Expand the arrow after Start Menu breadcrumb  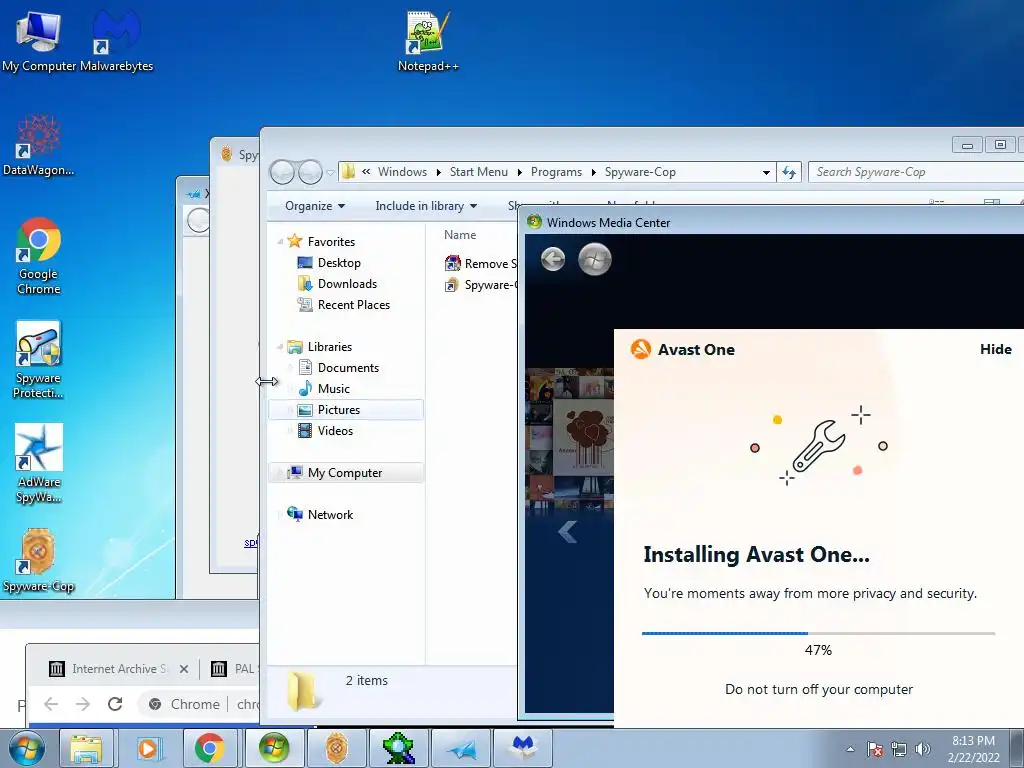point(520,172)
